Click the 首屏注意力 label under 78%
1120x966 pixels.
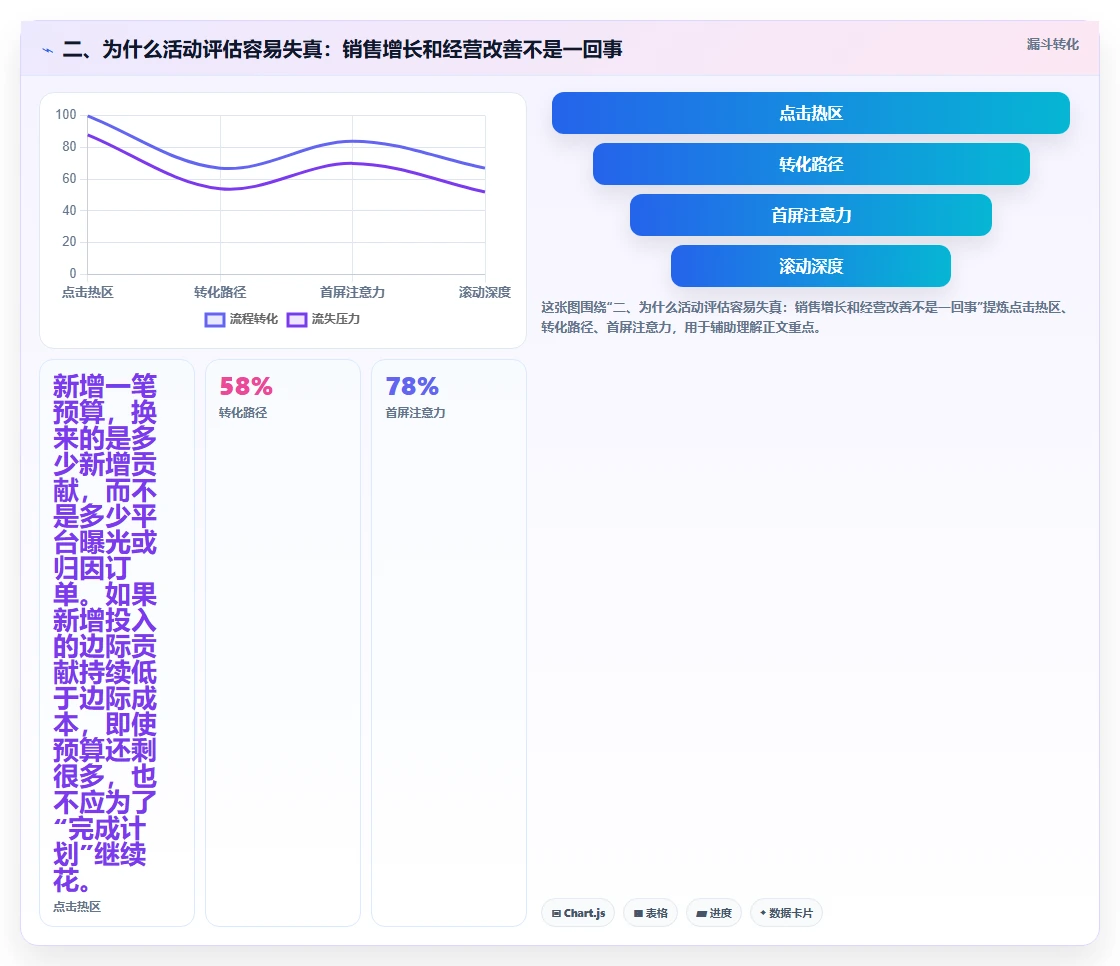pyautogui.click(x=415, y=413)
